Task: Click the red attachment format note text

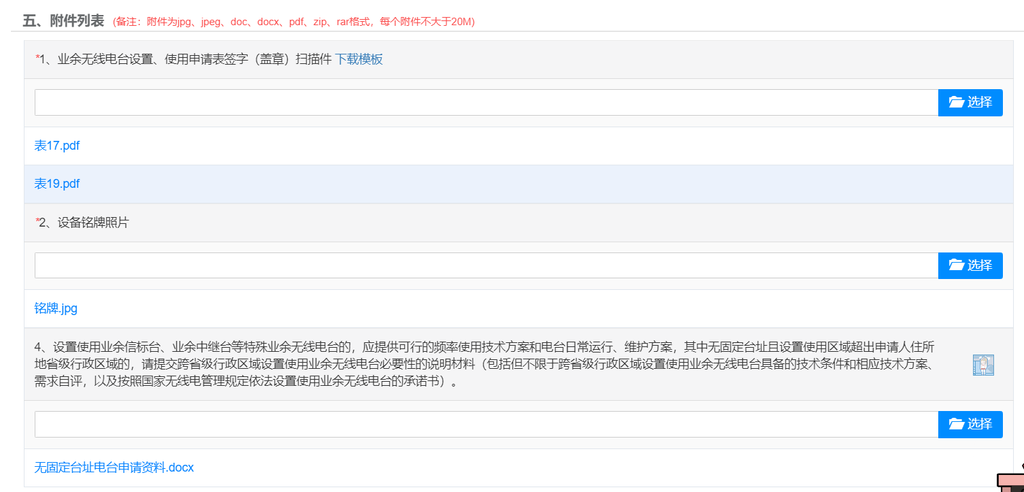Action: pyautogui.click(x=294, y=22)
